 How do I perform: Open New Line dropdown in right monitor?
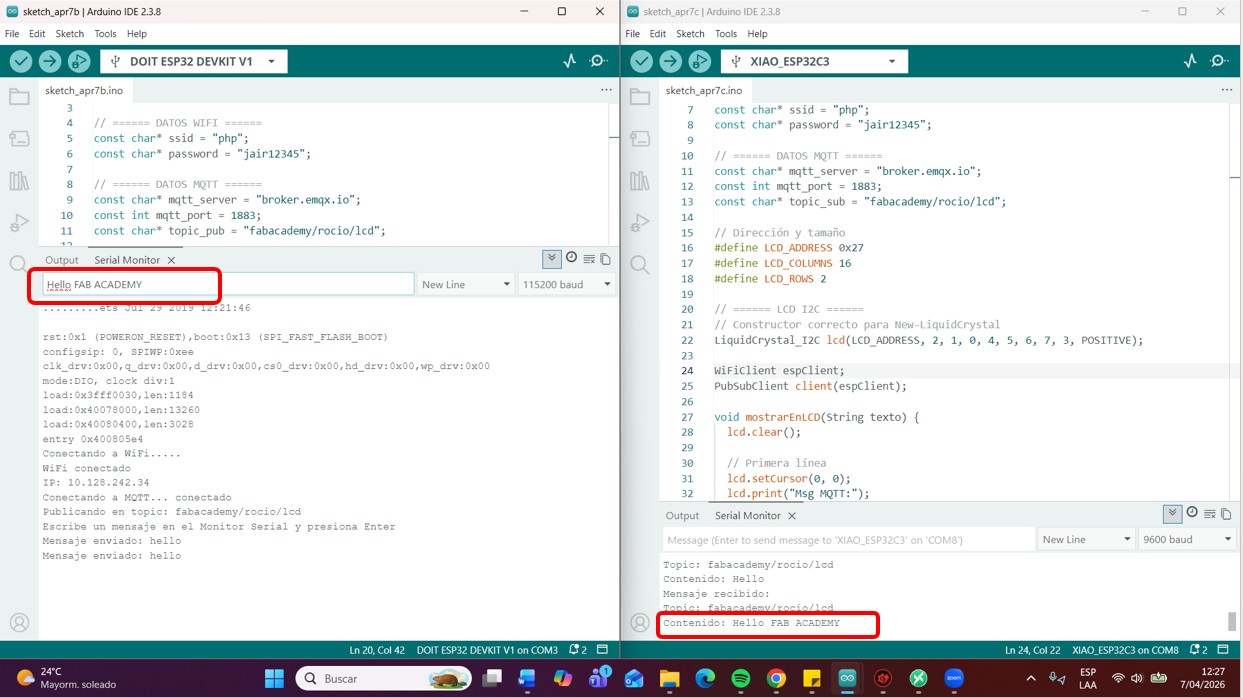coord(1085,540)
